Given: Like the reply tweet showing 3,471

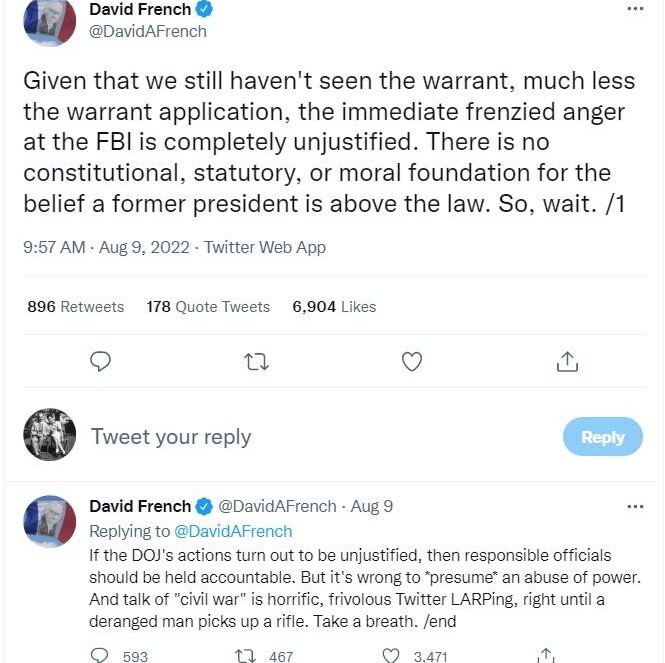Looking at the screenshot, I should (390, 655).
